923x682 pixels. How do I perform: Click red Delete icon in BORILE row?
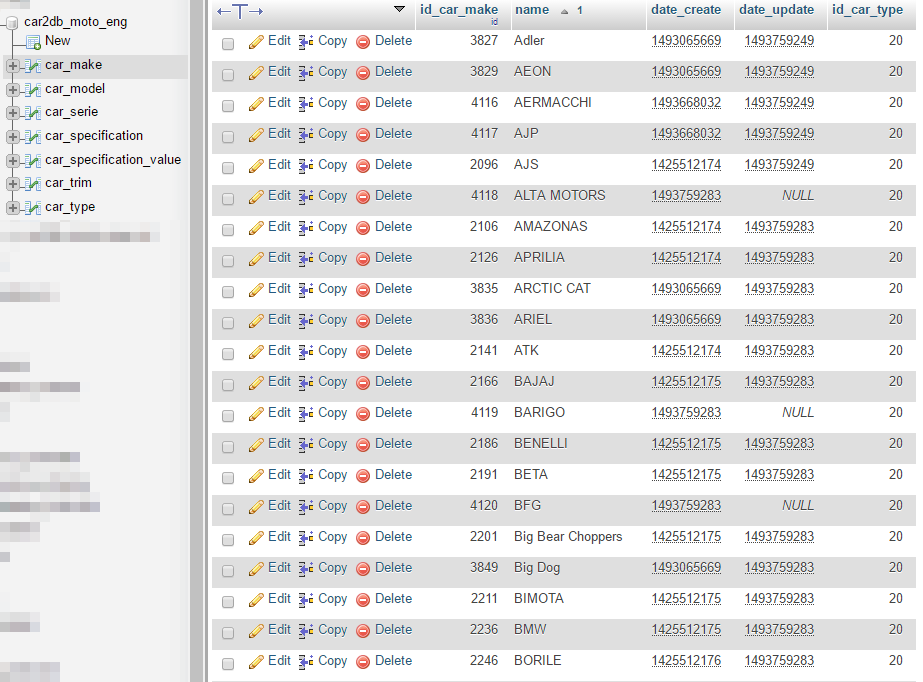363,661
